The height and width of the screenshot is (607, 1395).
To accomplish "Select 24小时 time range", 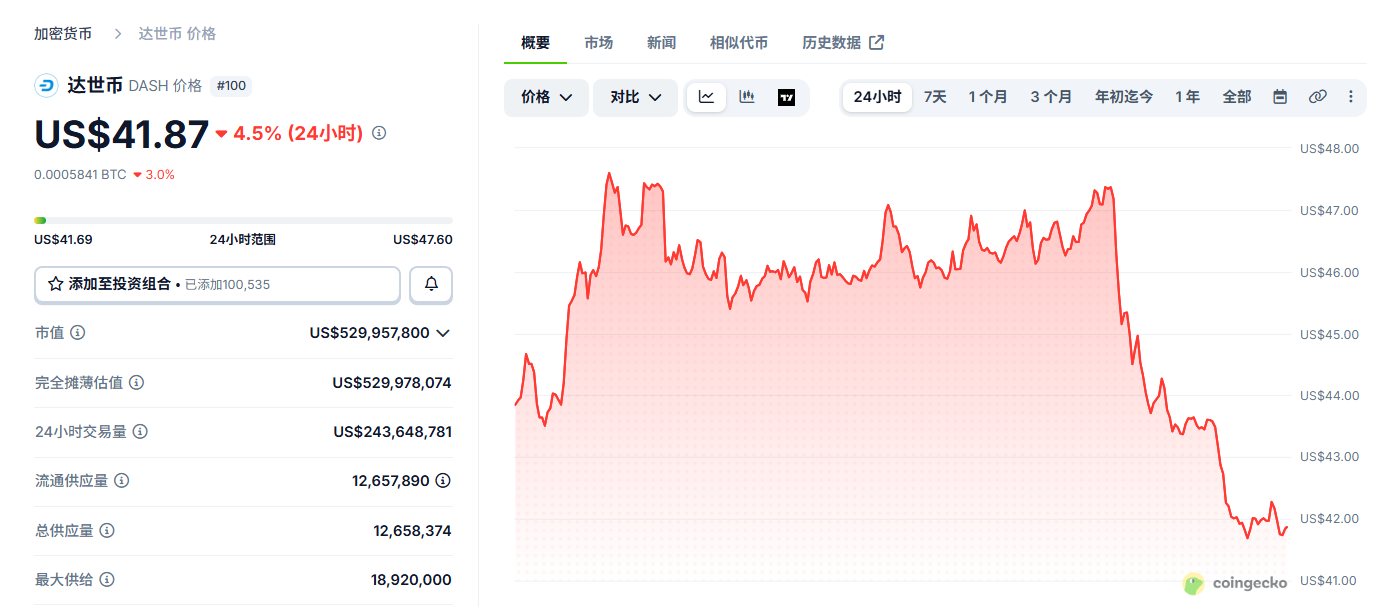I will 877,97.
